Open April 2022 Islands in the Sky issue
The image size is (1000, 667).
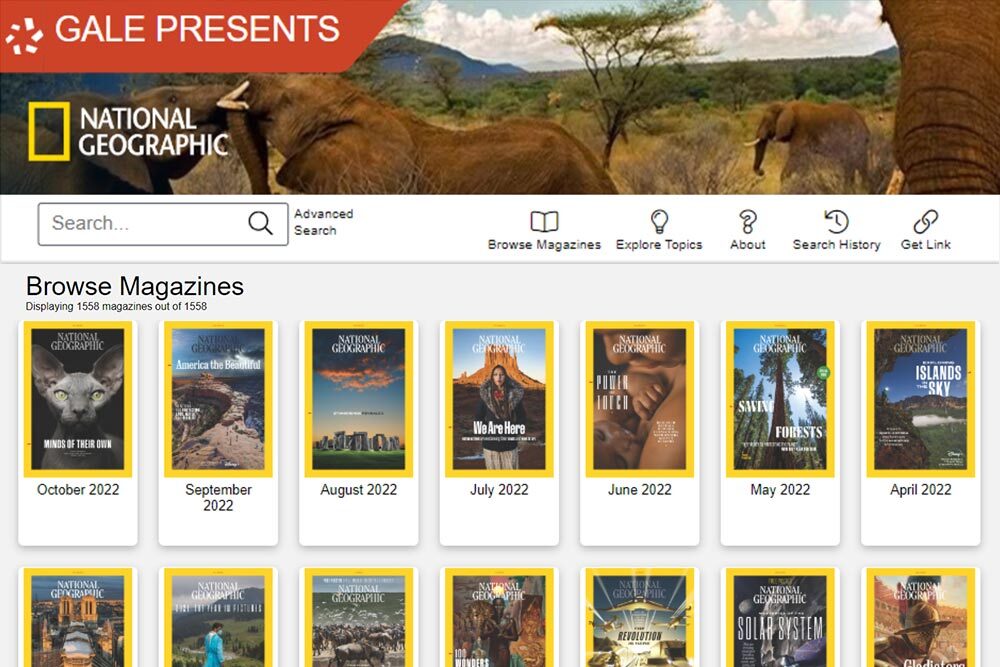[920, 399]
